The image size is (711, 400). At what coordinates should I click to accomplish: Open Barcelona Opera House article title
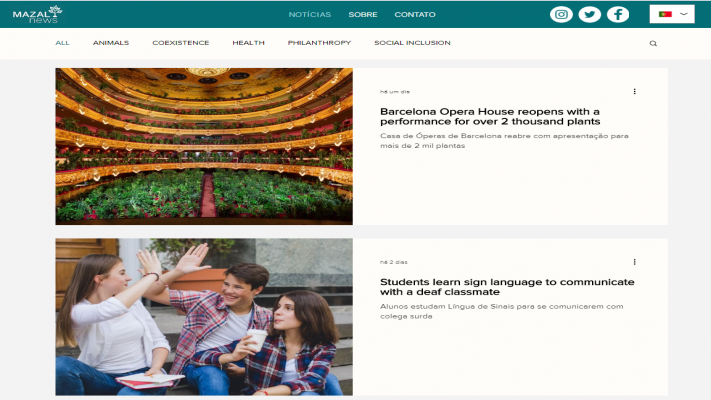[x=490, y=116]
